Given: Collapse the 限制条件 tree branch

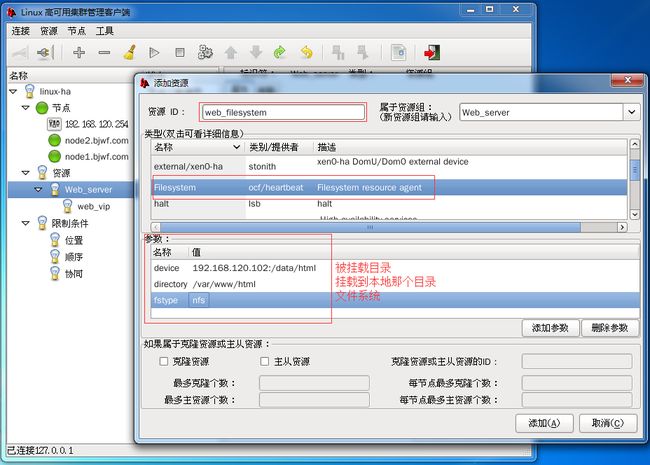Looking at the screenshot, I should coord(26,223).
